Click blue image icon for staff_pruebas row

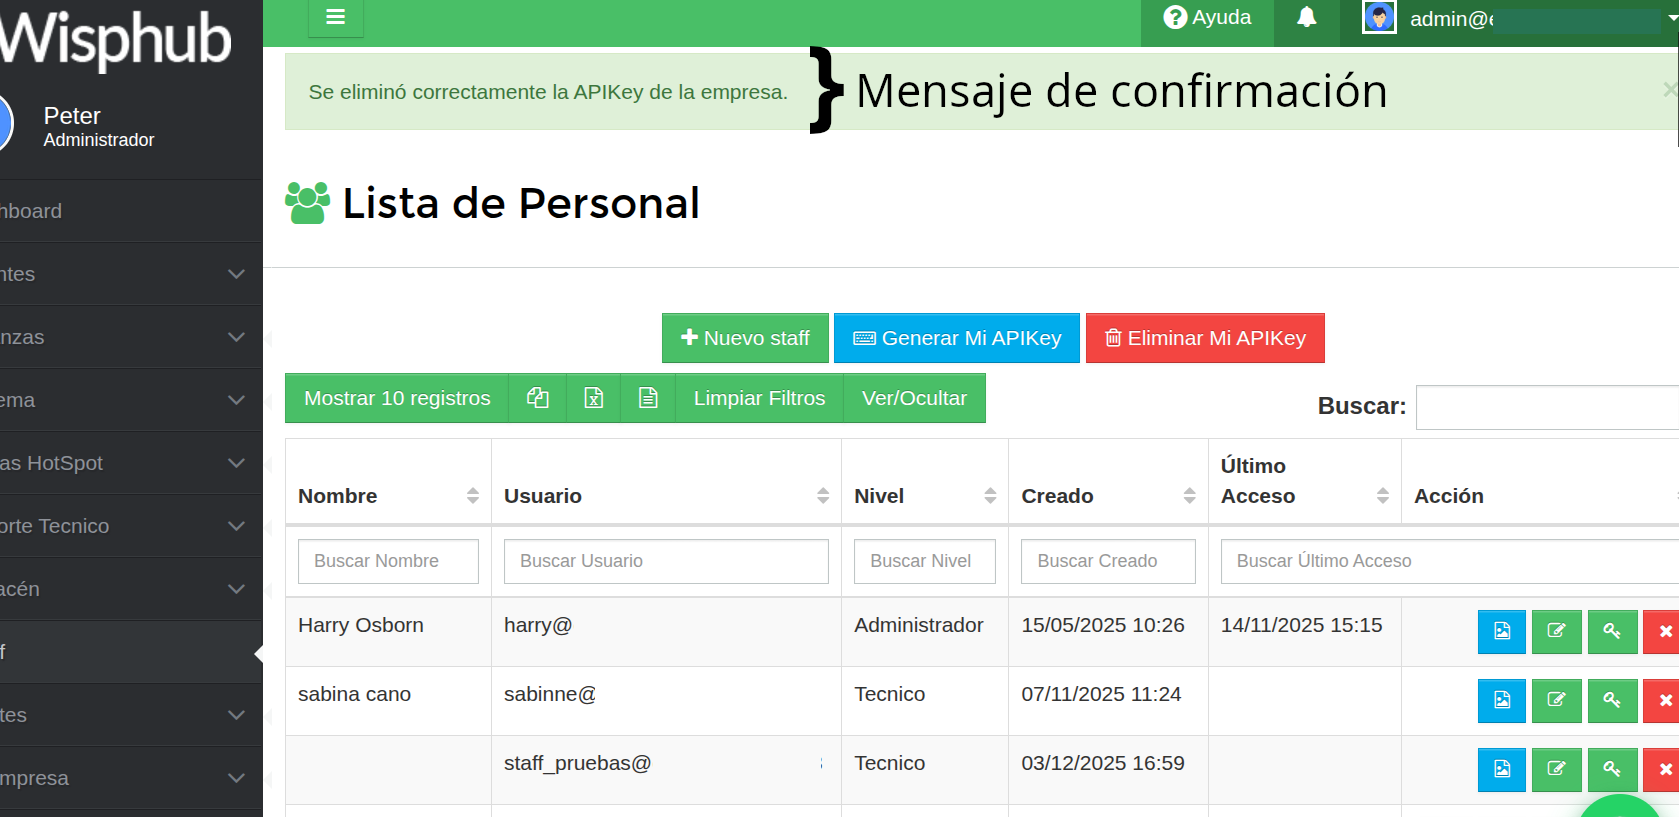tap(1502, 769)
